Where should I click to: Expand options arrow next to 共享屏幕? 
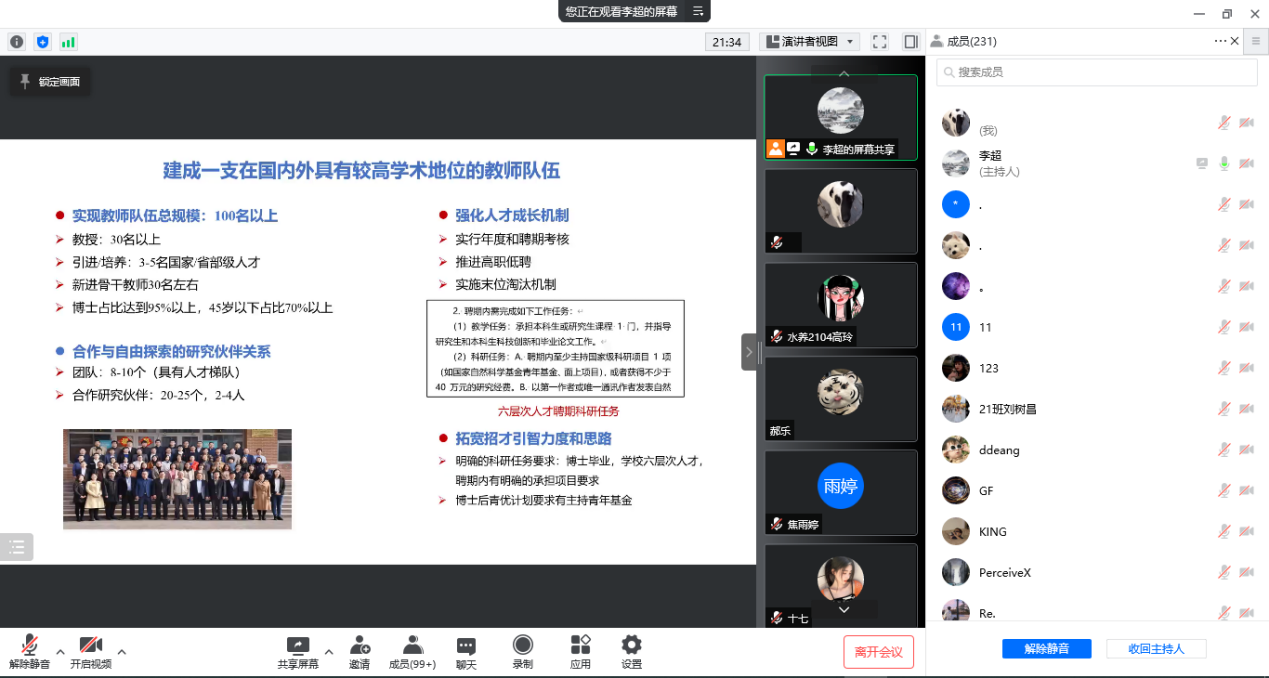pyautogui.click(x=329, y=652)
